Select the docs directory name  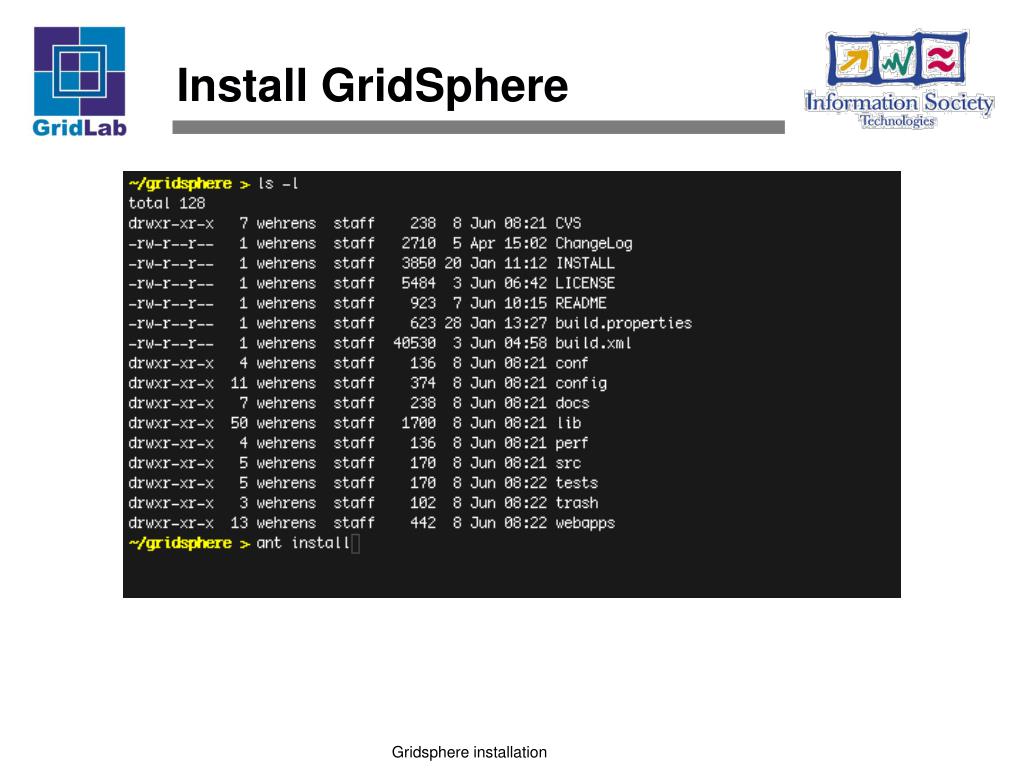point(572,403)
